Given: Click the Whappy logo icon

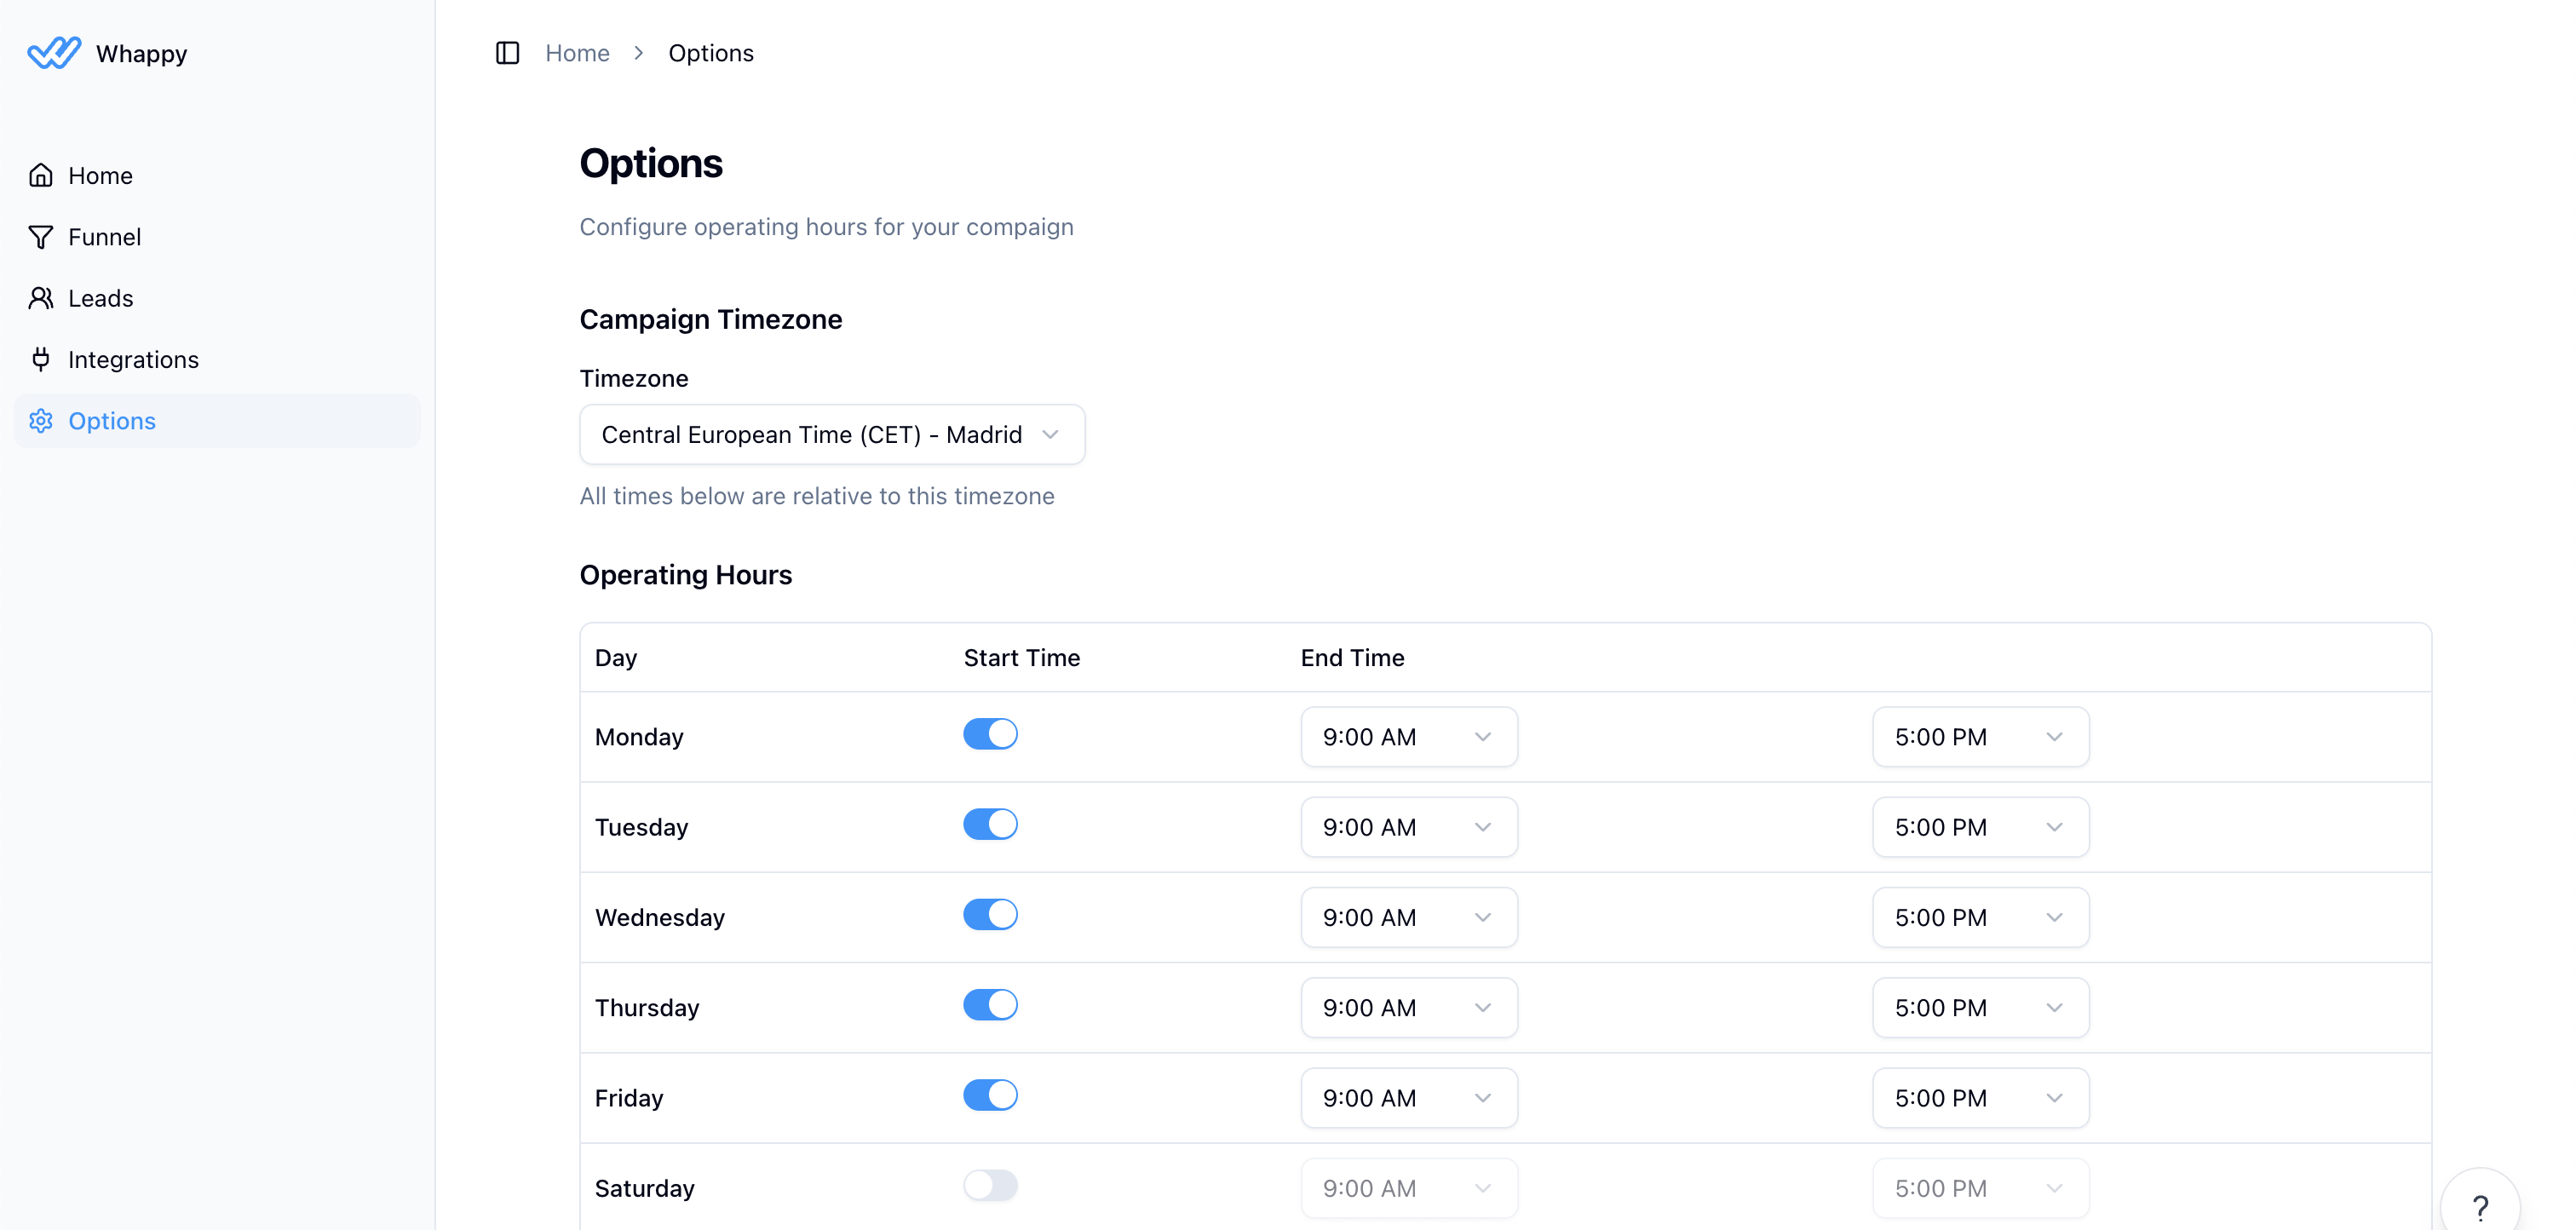Looking at the screenshot, I should pos(54,53).
